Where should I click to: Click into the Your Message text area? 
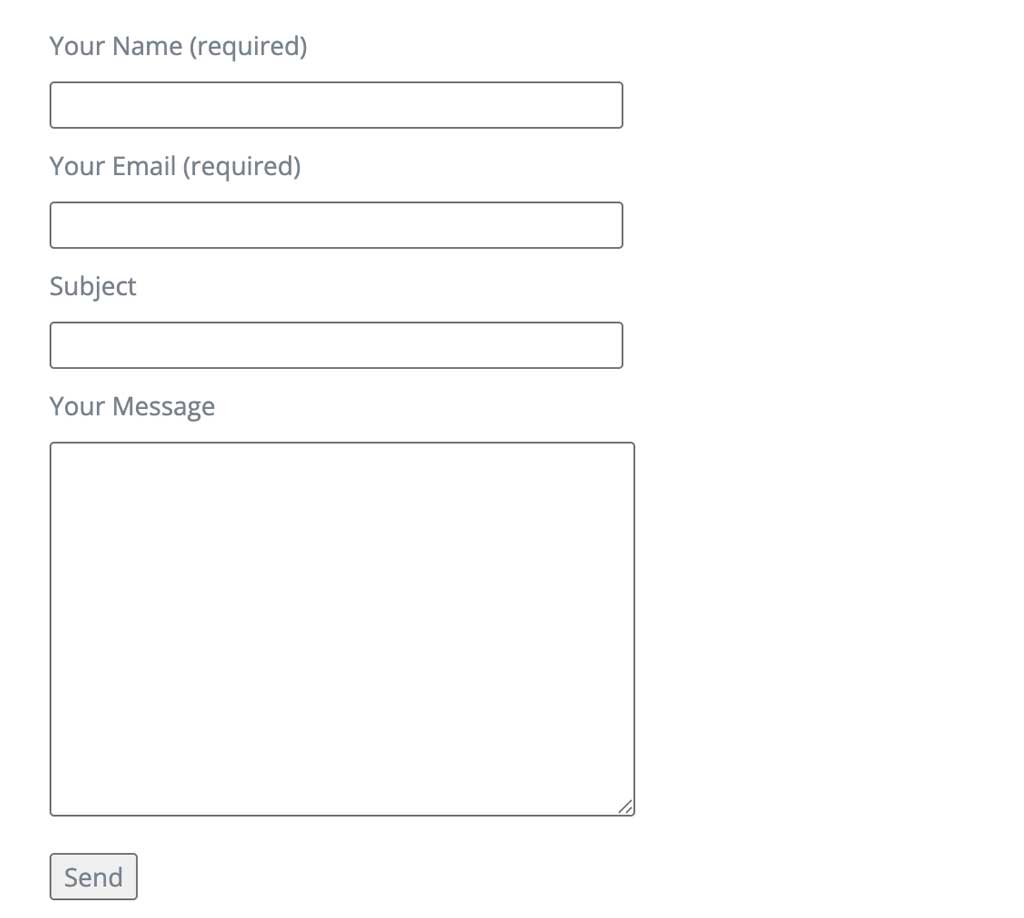[342, 628]
